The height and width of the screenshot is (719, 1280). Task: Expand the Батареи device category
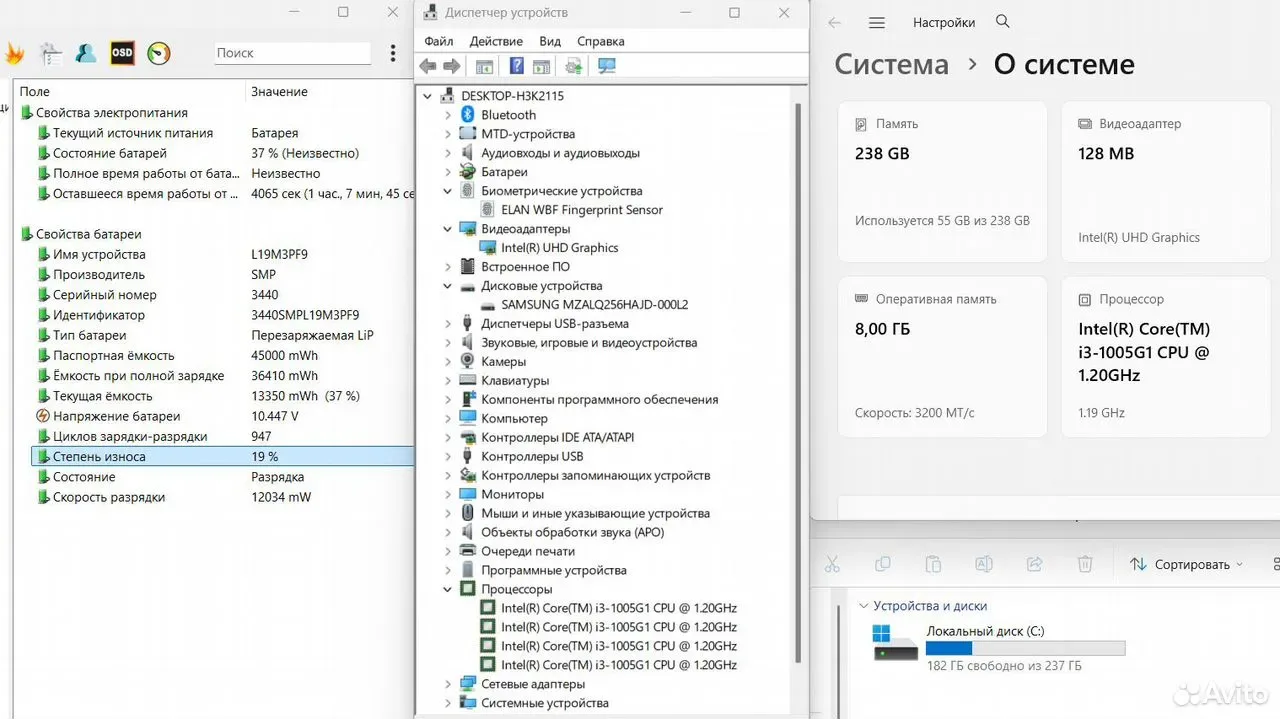[x=448, y=172]
